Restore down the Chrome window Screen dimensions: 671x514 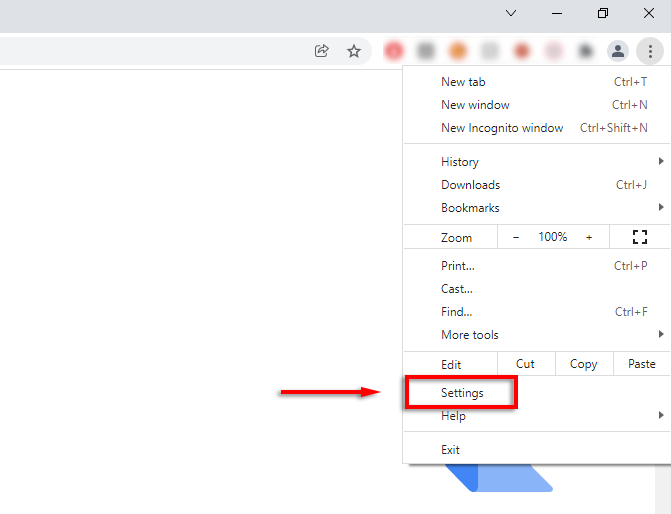603,13
